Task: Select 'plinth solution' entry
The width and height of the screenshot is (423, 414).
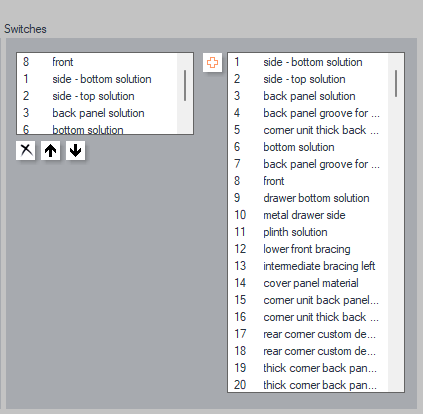Action: coord(308,232)
